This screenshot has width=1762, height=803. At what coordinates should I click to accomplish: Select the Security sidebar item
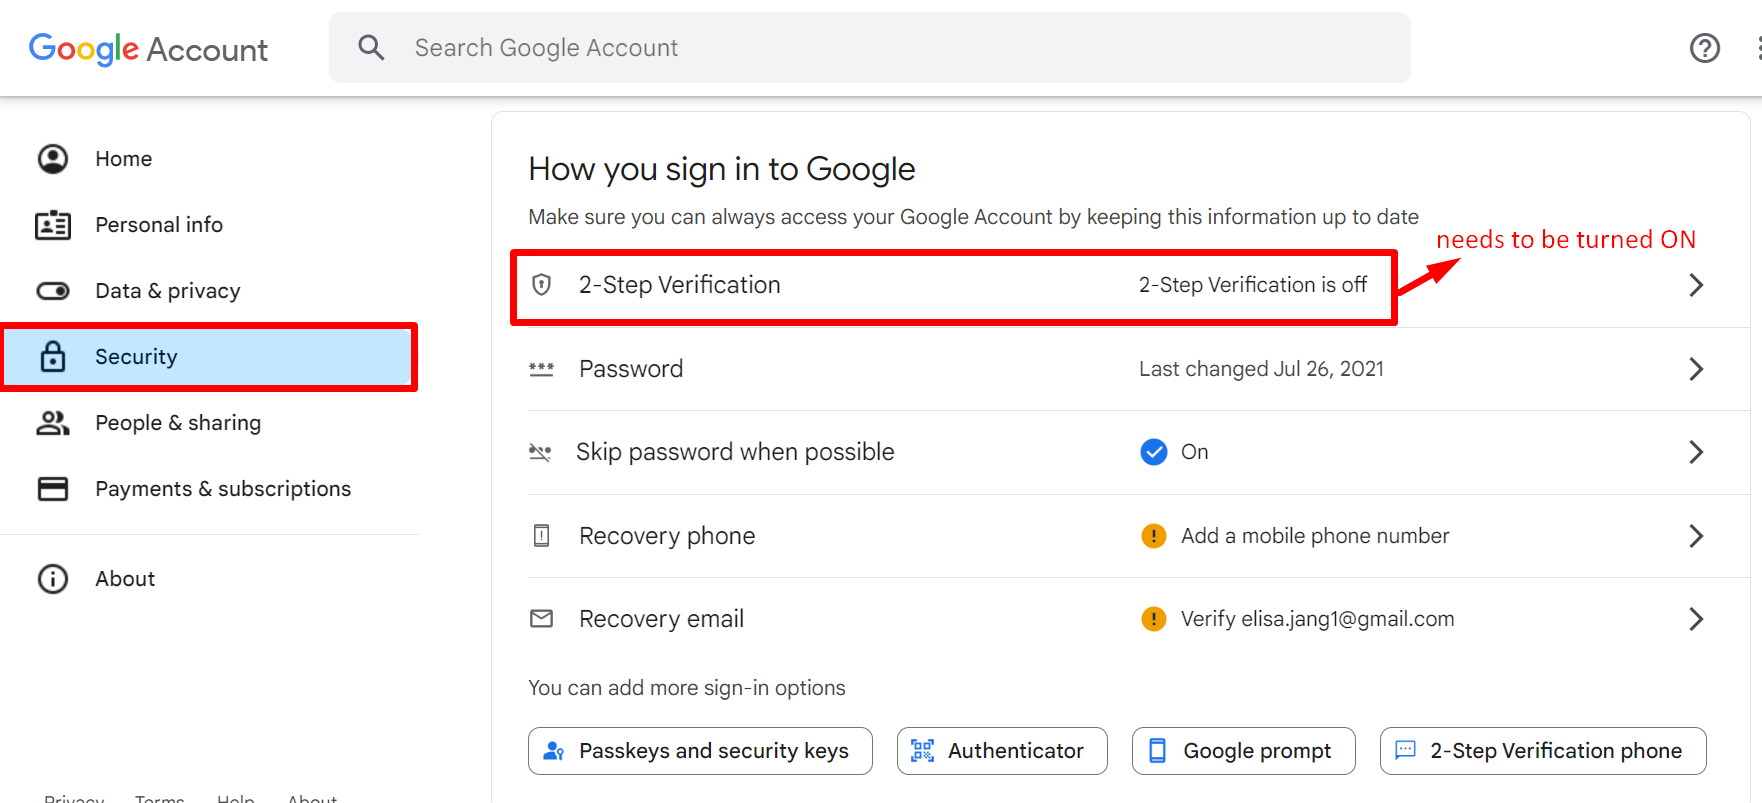pos(208,357)
